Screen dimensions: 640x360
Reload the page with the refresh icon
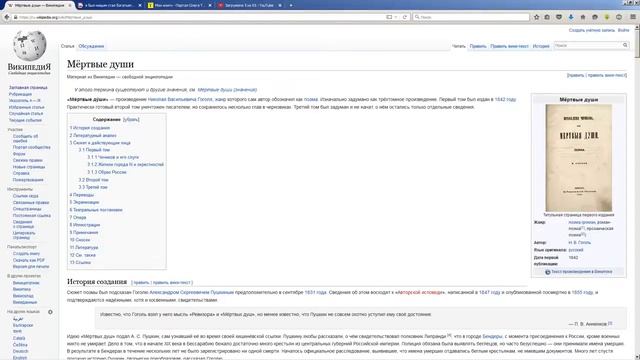click(x=404, y=17)
